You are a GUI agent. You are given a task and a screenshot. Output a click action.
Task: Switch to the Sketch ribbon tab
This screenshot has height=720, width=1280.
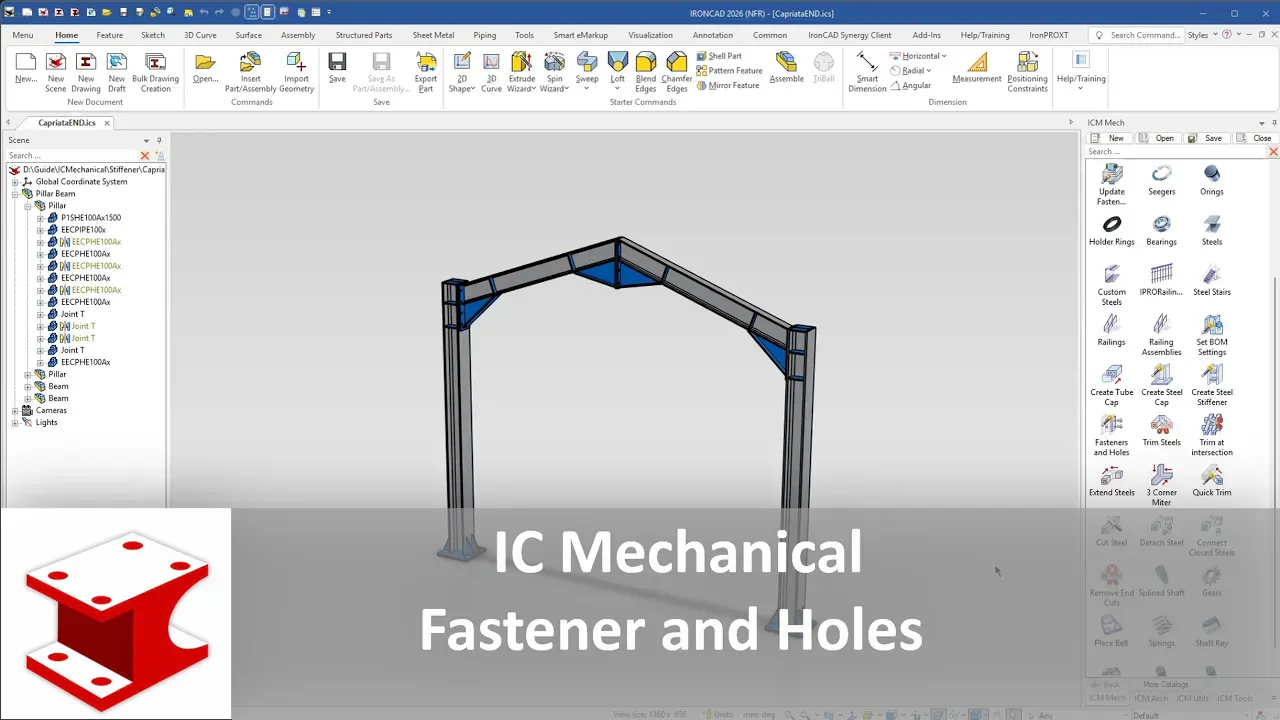(x=153, y=35)
